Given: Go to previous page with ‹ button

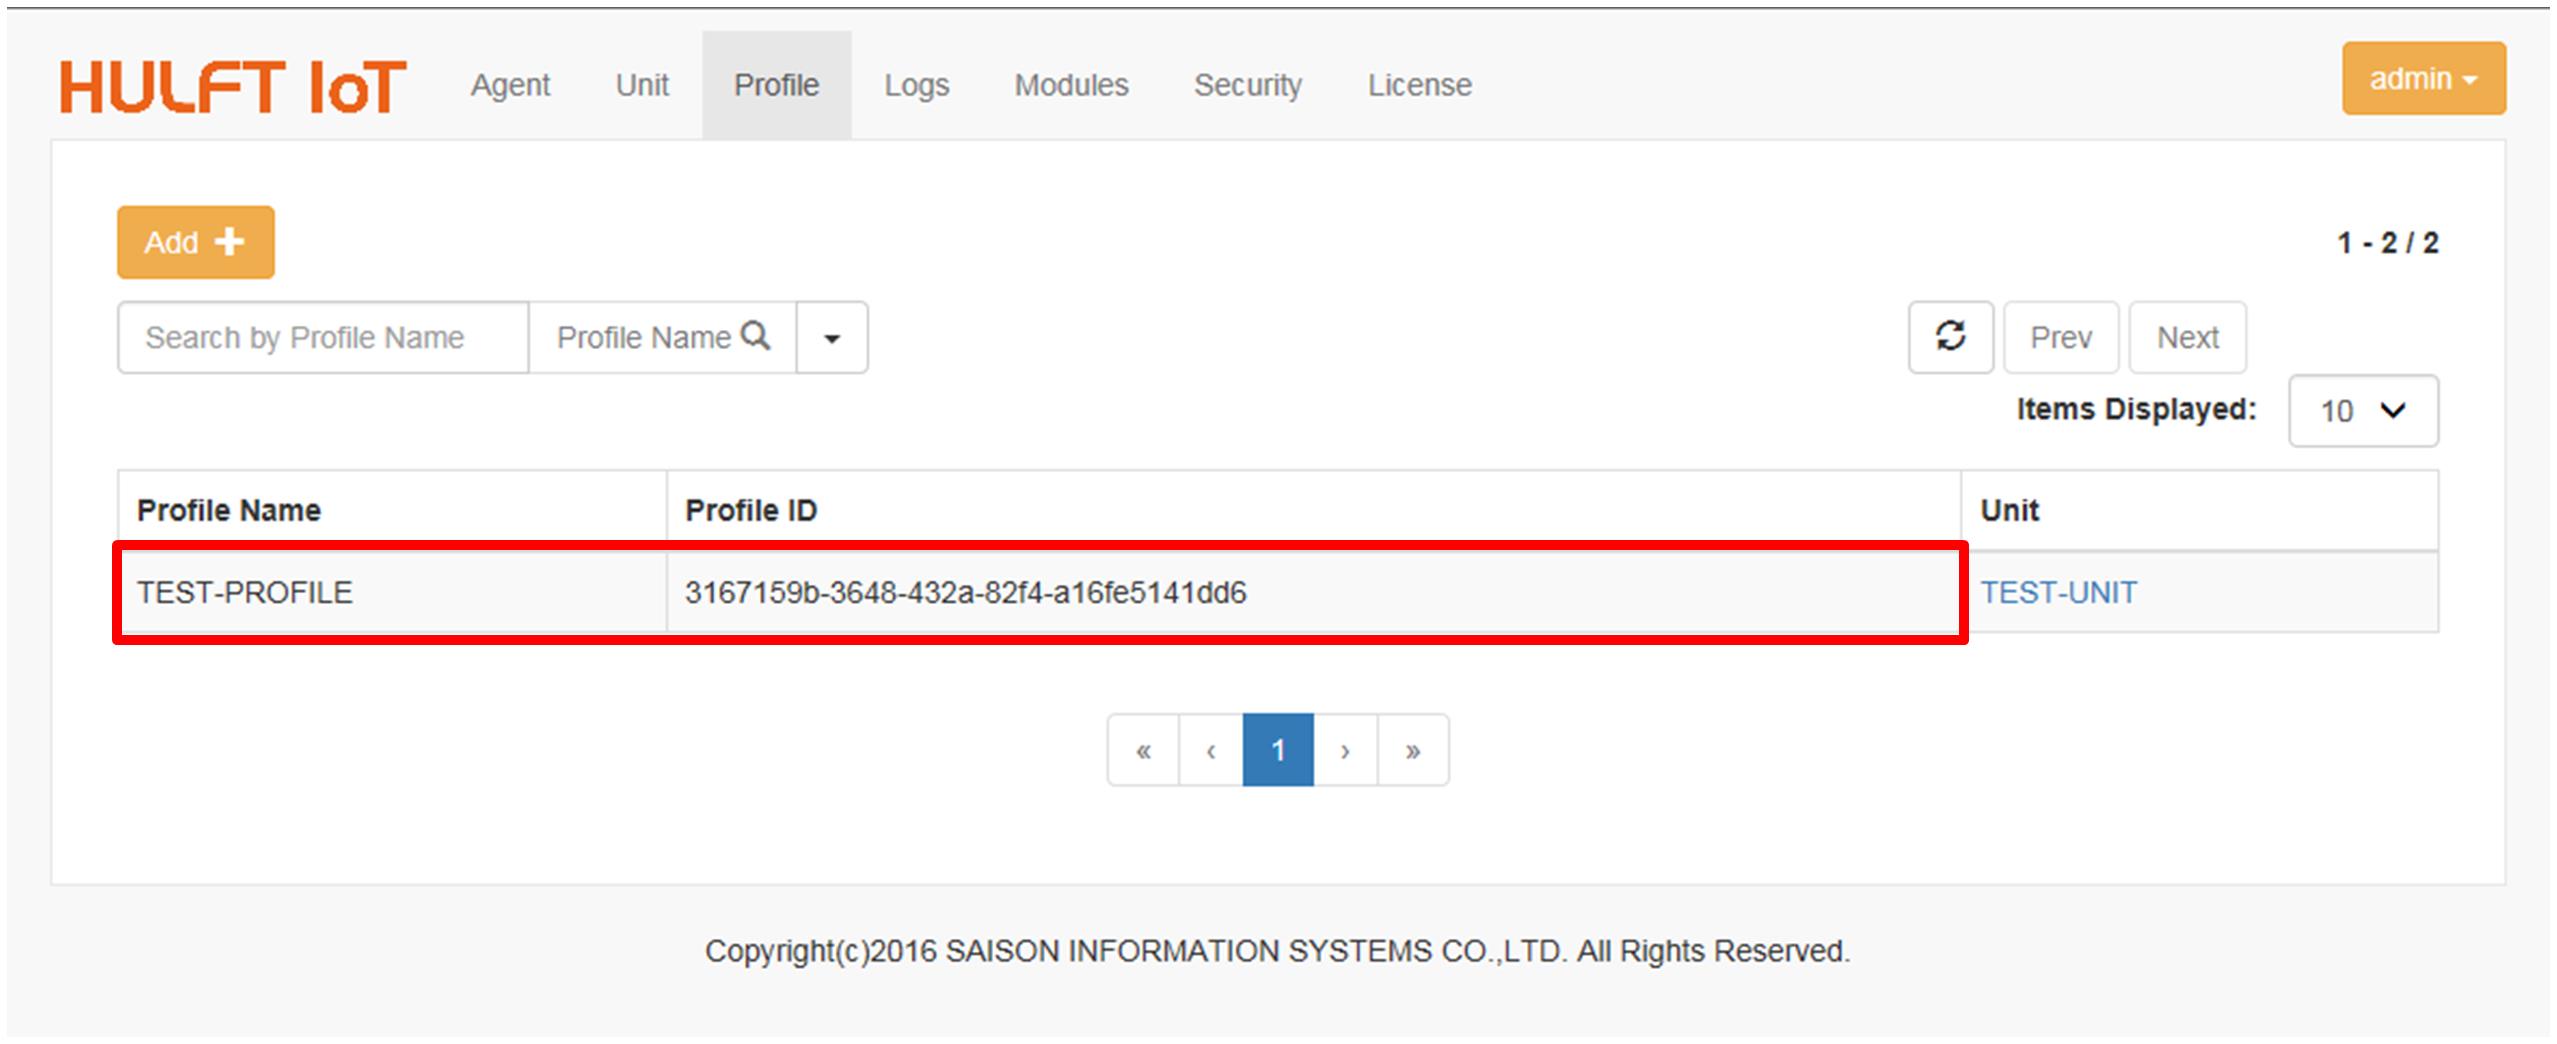Looking at the screenshot, I should pos(1210,750).
